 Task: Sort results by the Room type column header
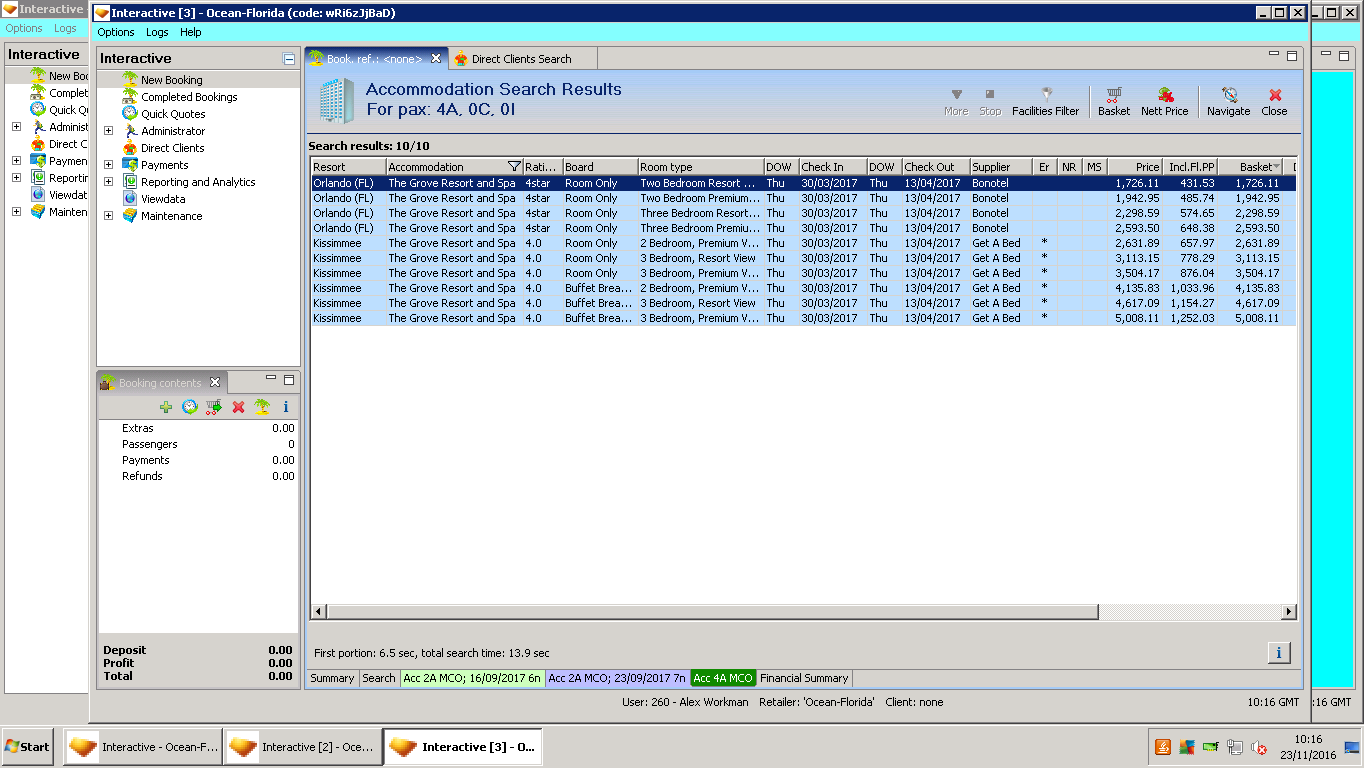[x=700, y=167]
